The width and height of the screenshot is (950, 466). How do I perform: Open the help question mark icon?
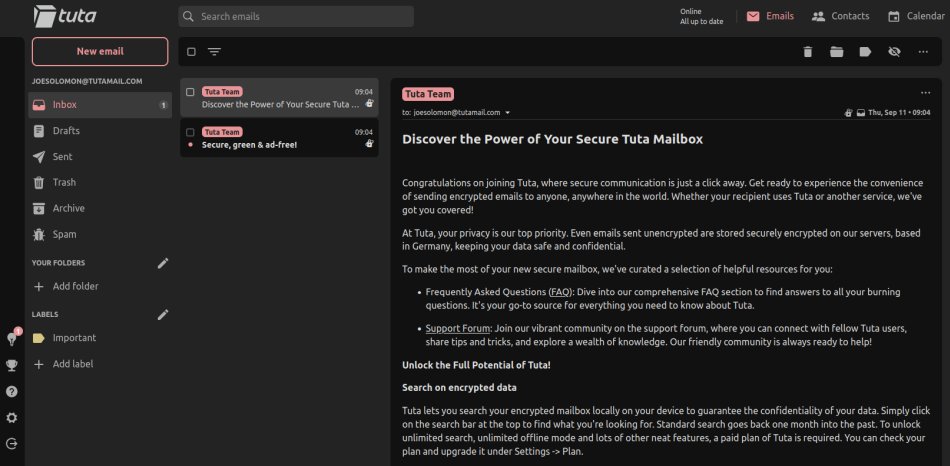point(12,391)
